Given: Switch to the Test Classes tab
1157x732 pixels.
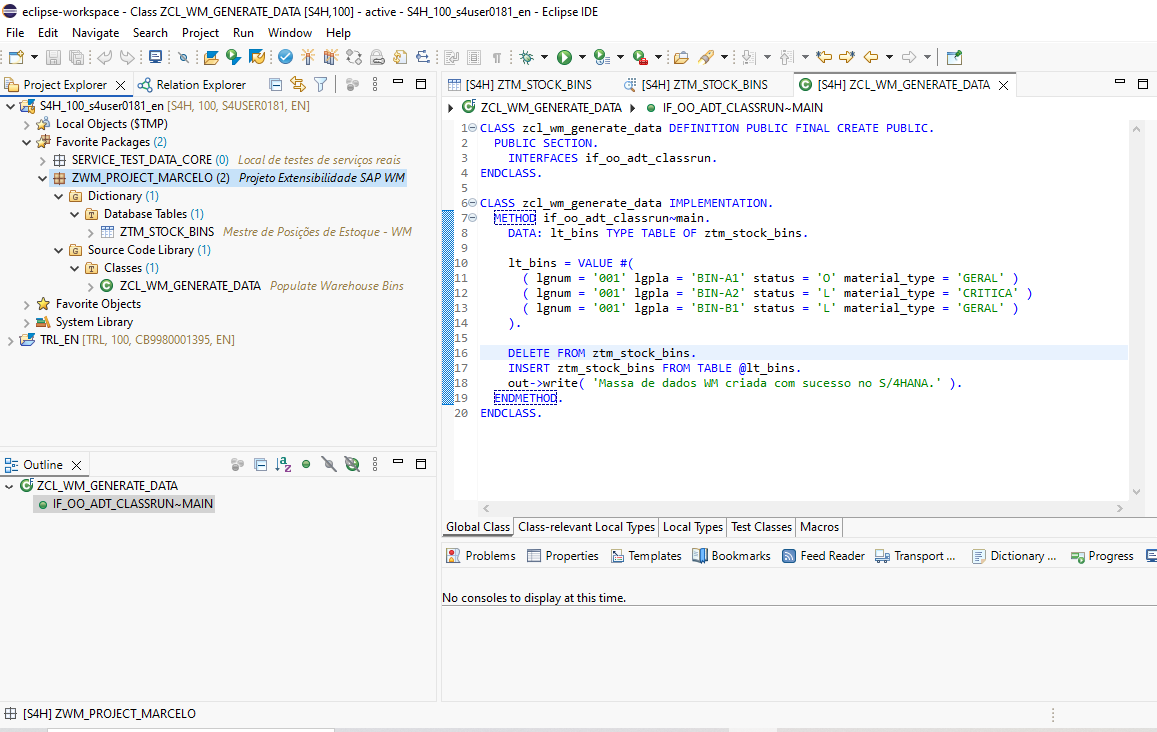Looking at the screenshot, I should (x=761, y=527).
